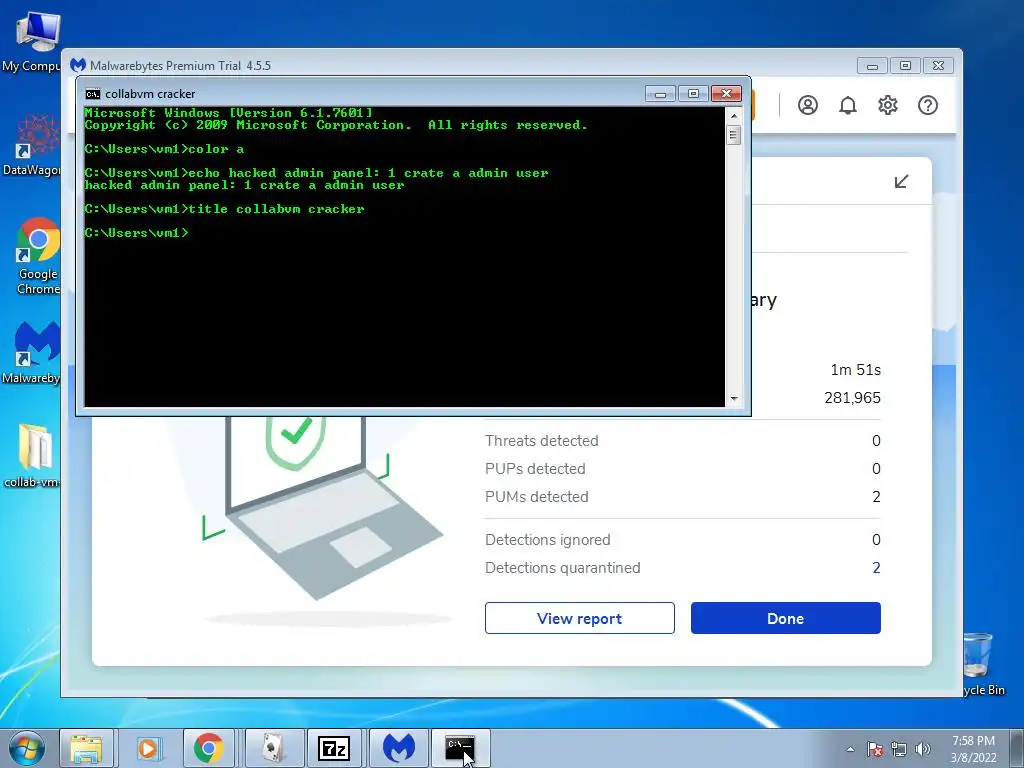This screenshot has width=1024, height=768.
Task: Minimize the collabvm cracker window
Action: 660,94
